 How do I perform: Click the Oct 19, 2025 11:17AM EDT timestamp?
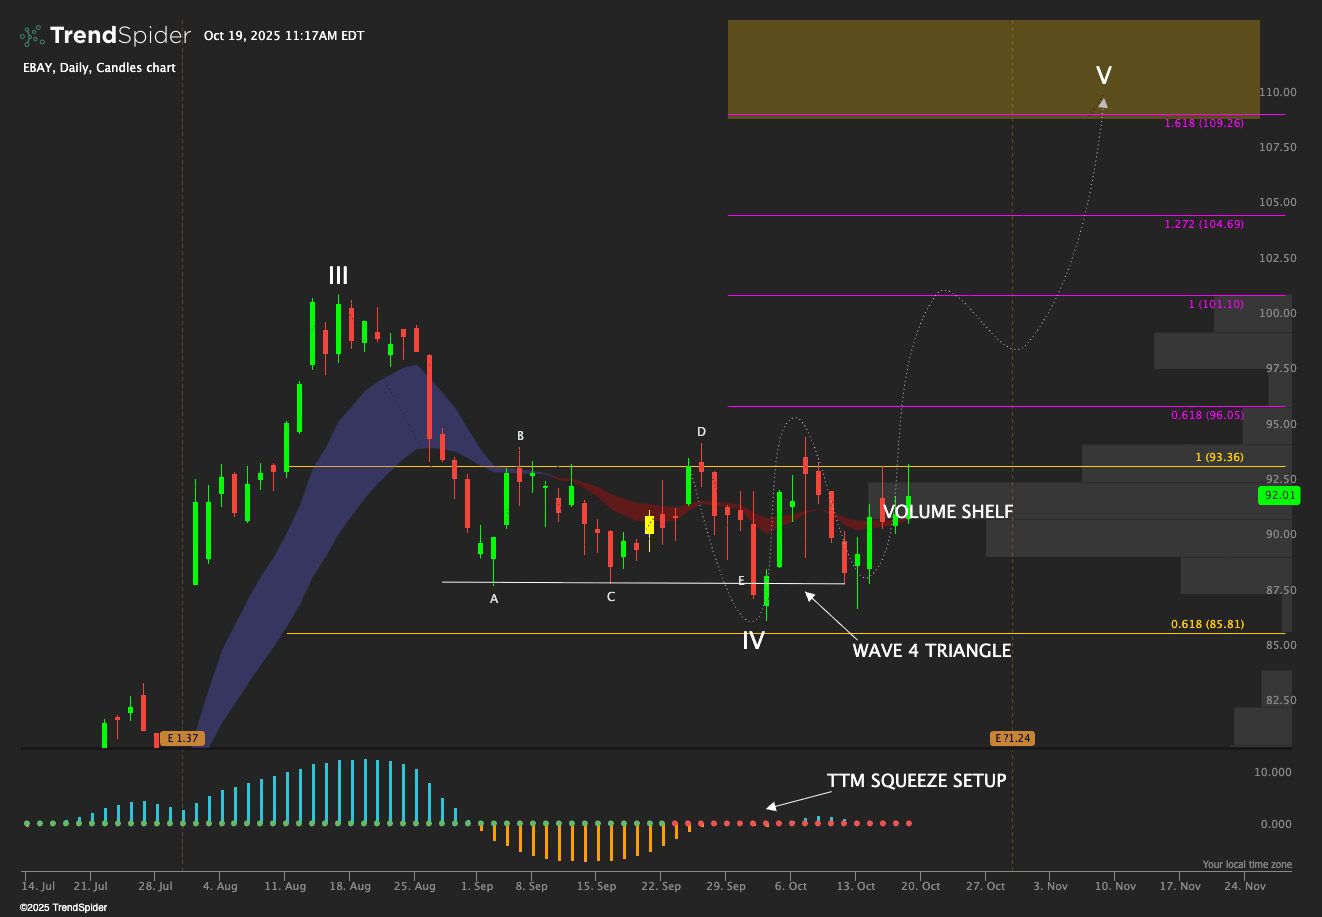click(284, 36)
